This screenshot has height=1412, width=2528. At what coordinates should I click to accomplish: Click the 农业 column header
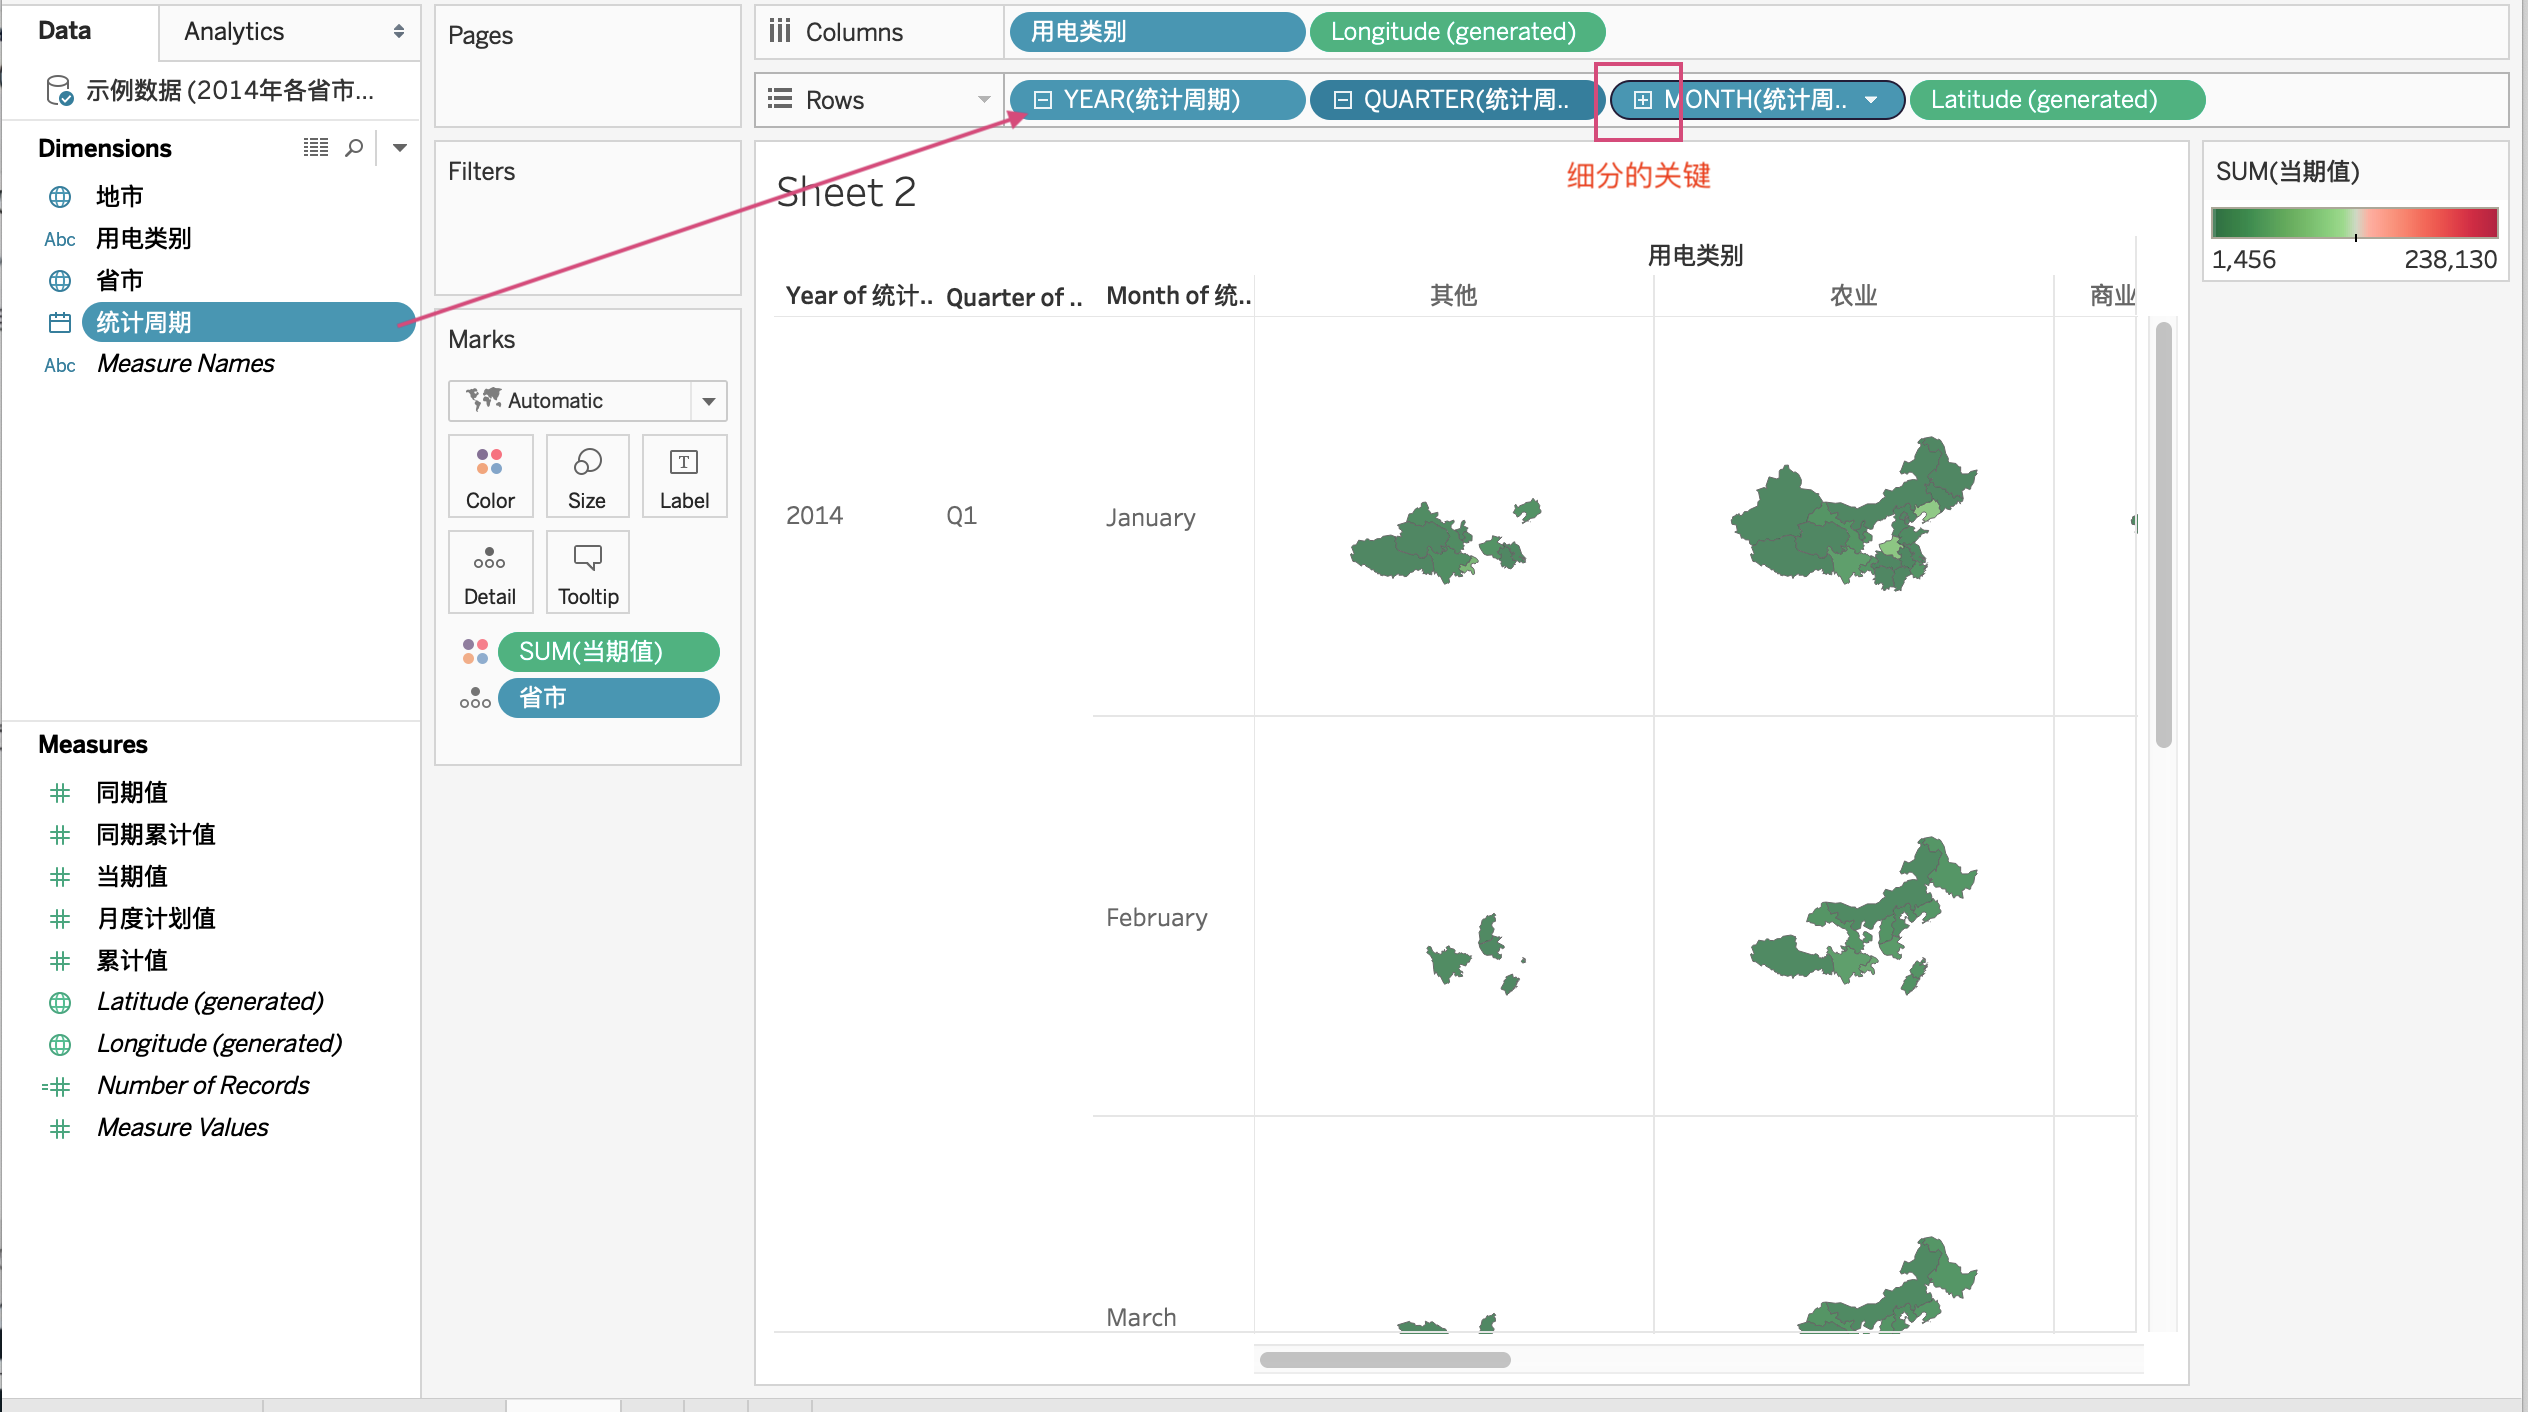click(1854, 296)
